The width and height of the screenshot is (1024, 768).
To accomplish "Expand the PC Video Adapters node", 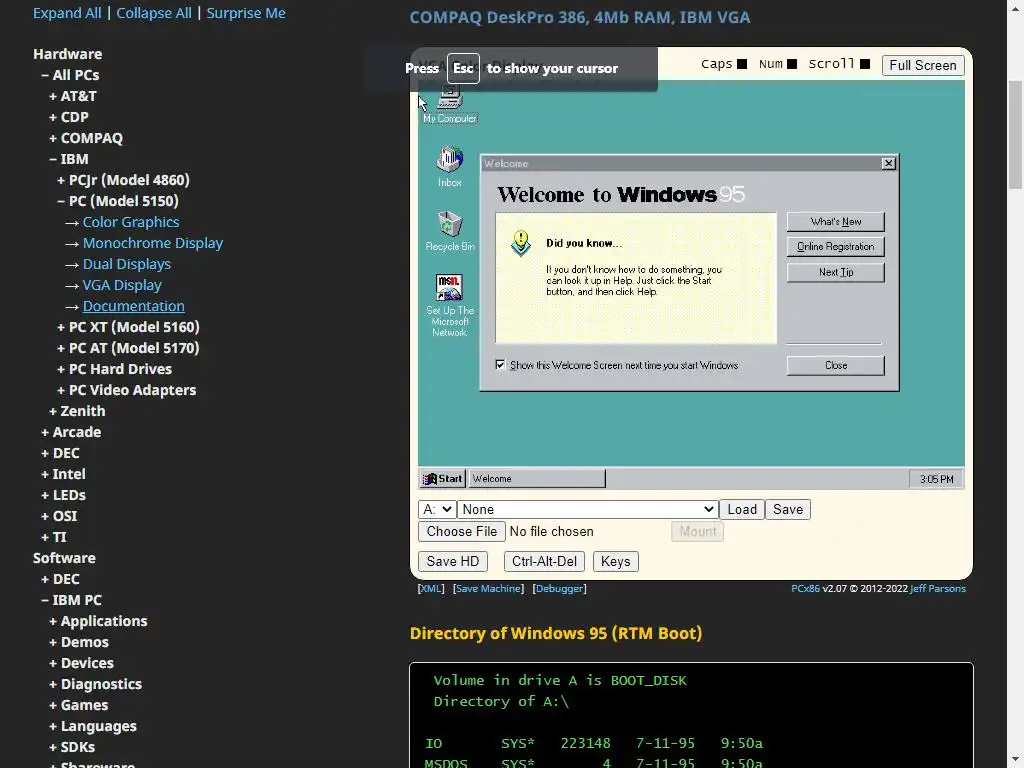I will pyautogui.click(x=127, y=390).
